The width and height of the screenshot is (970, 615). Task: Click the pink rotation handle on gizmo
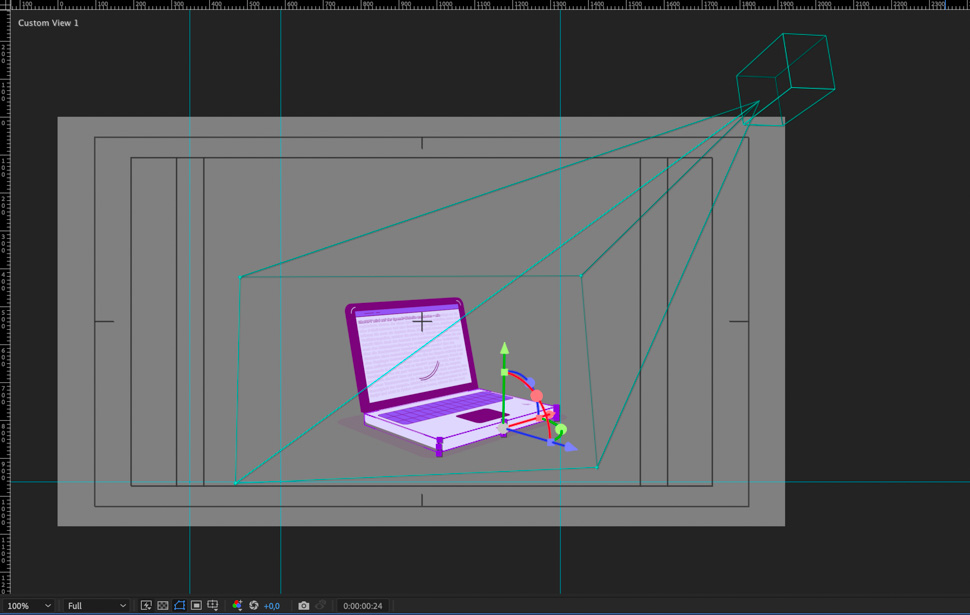point(537,396)
